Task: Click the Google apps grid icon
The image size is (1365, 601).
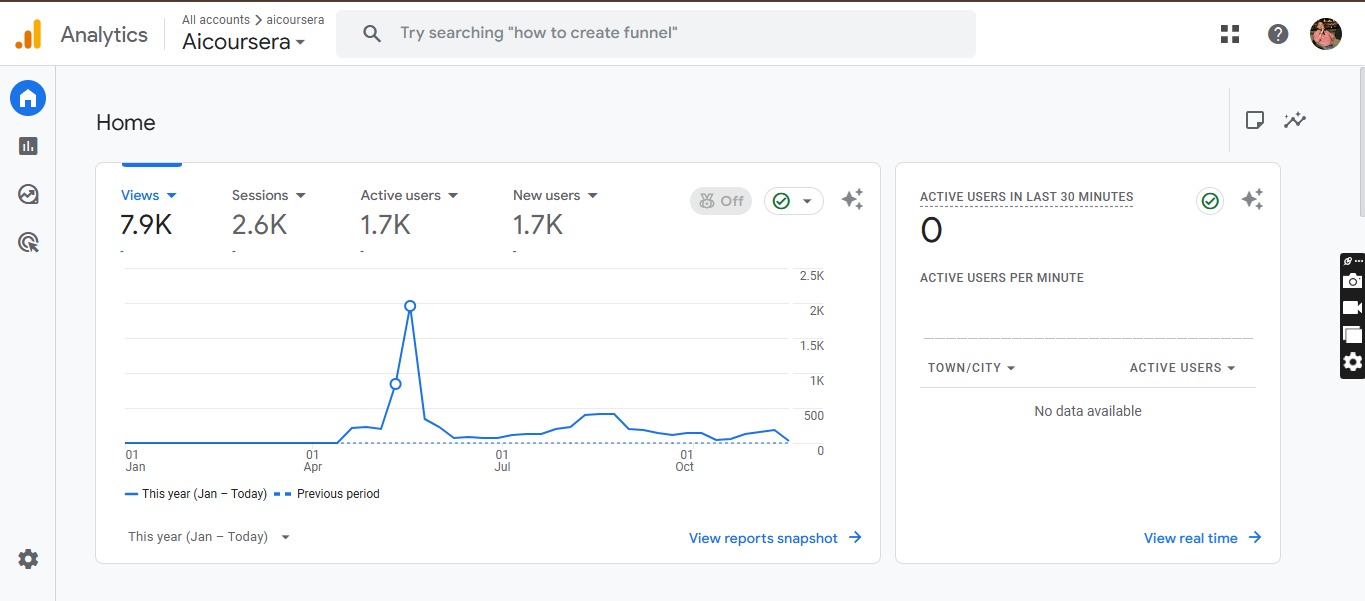Action: [1230, 34]
